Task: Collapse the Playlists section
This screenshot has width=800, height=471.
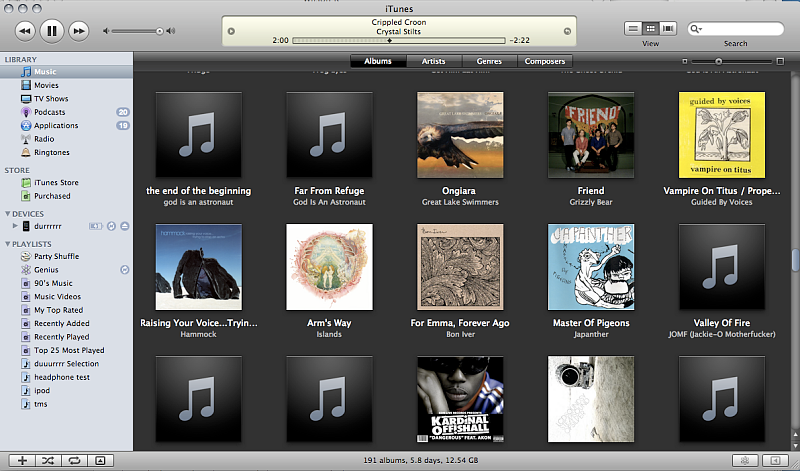Action: (x=8, y=244)
